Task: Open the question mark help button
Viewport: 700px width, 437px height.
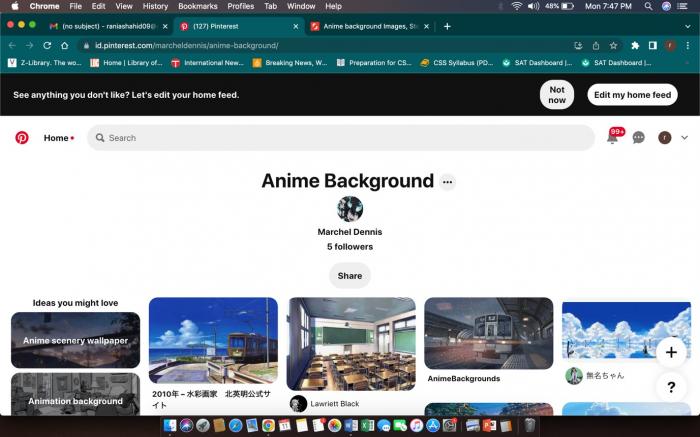Action: (671, 387)
